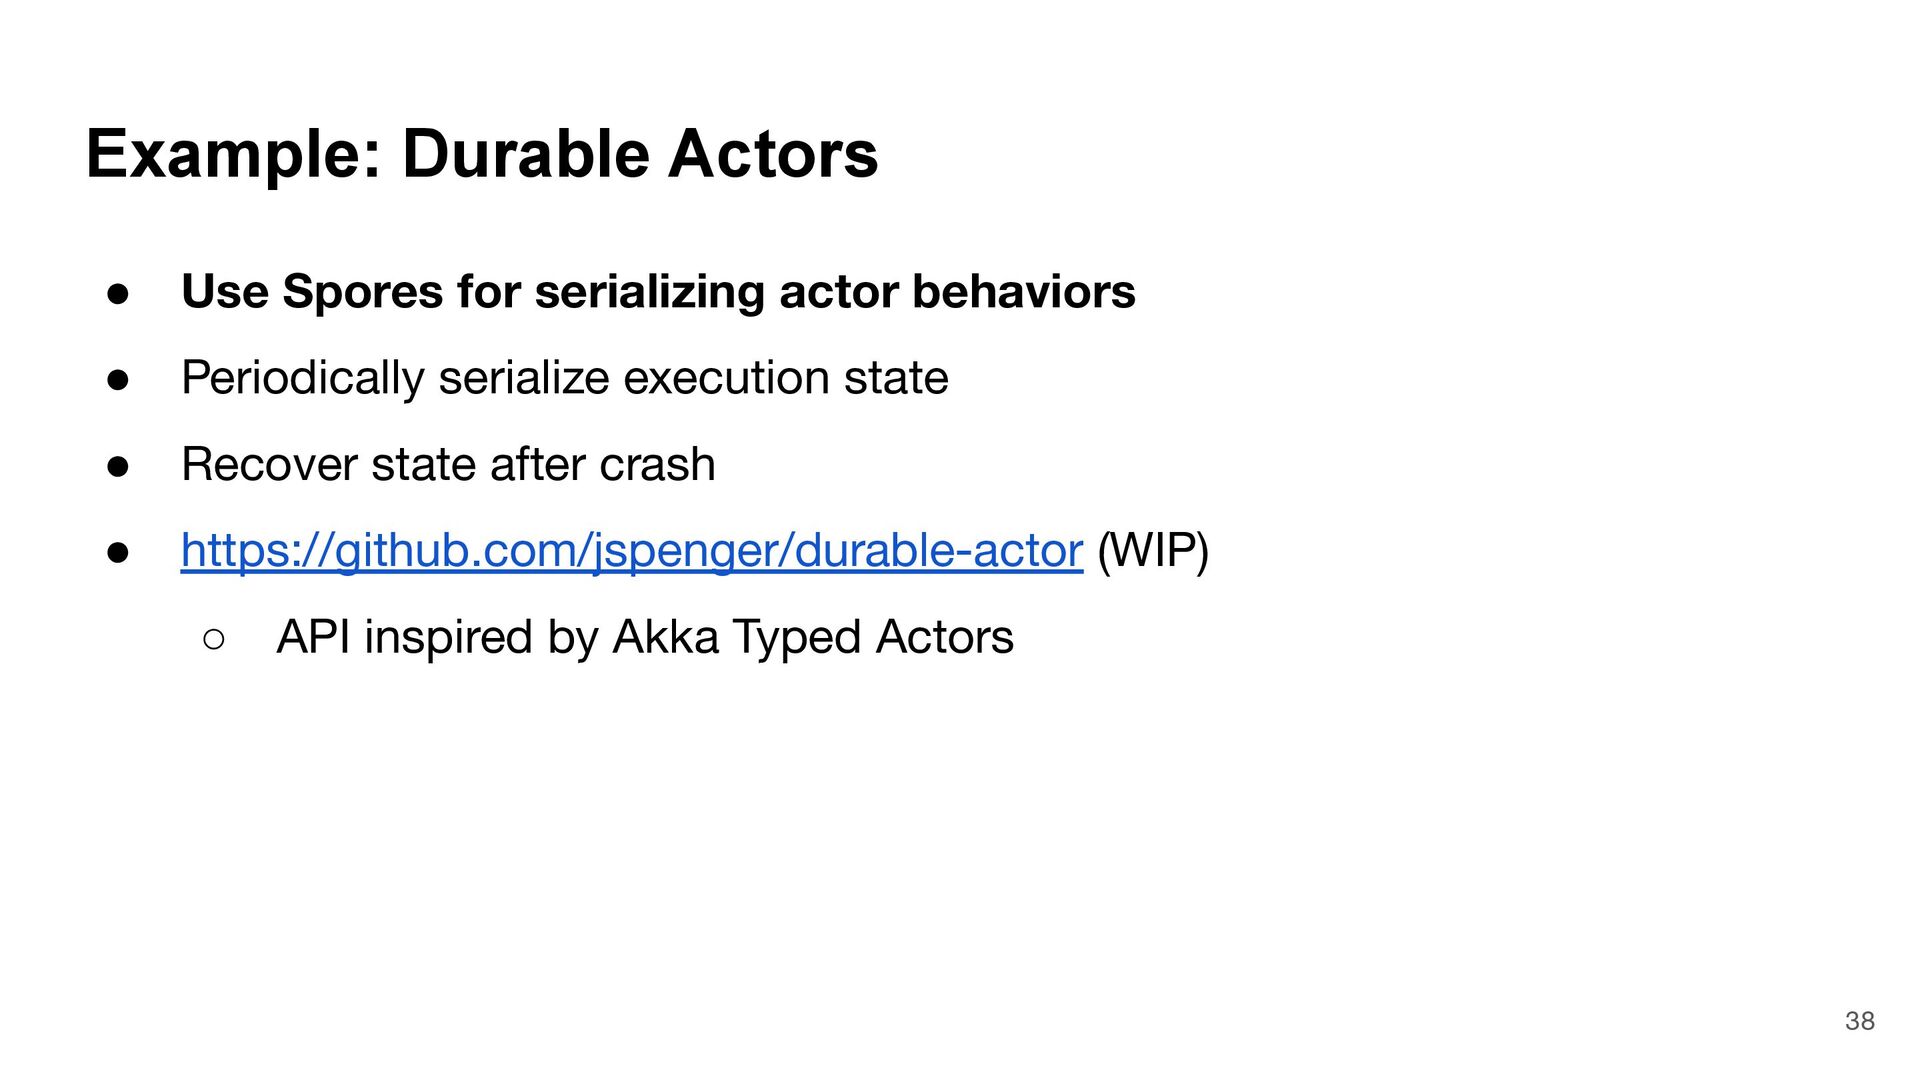Open the github.com/jspenger/durable-actor link
Viewport: 1920px width, 1080px height.
pyautogui.click(x=630, y=551)
